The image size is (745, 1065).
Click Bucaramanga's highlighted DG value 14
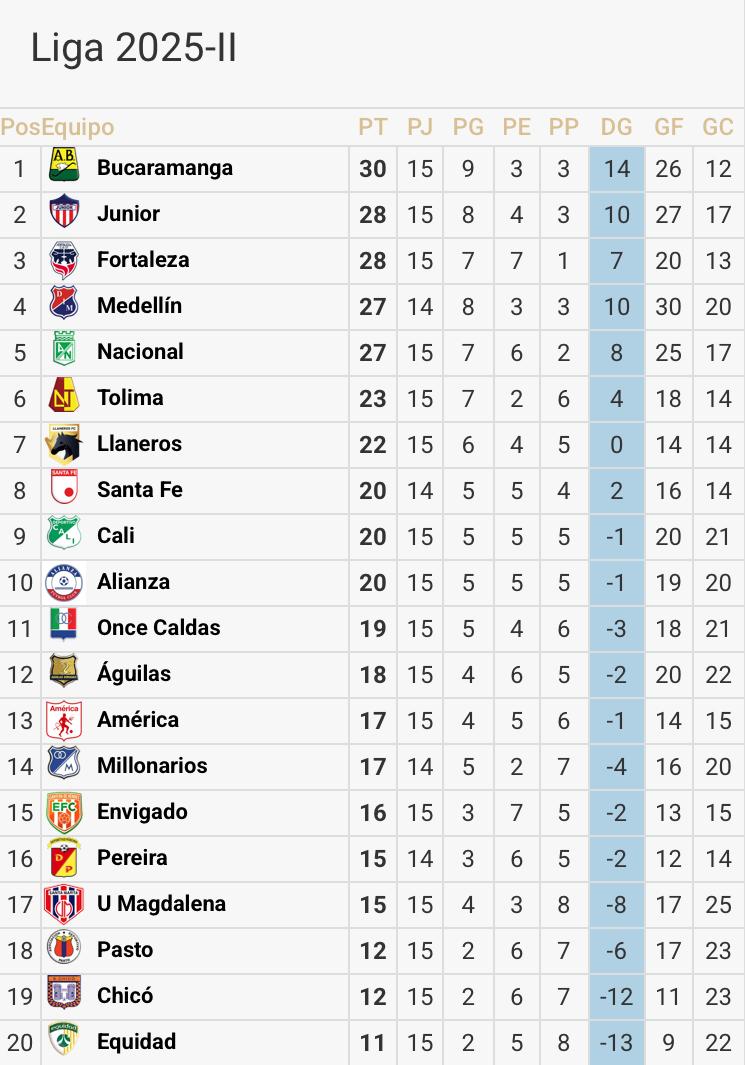tap(616, 168)
